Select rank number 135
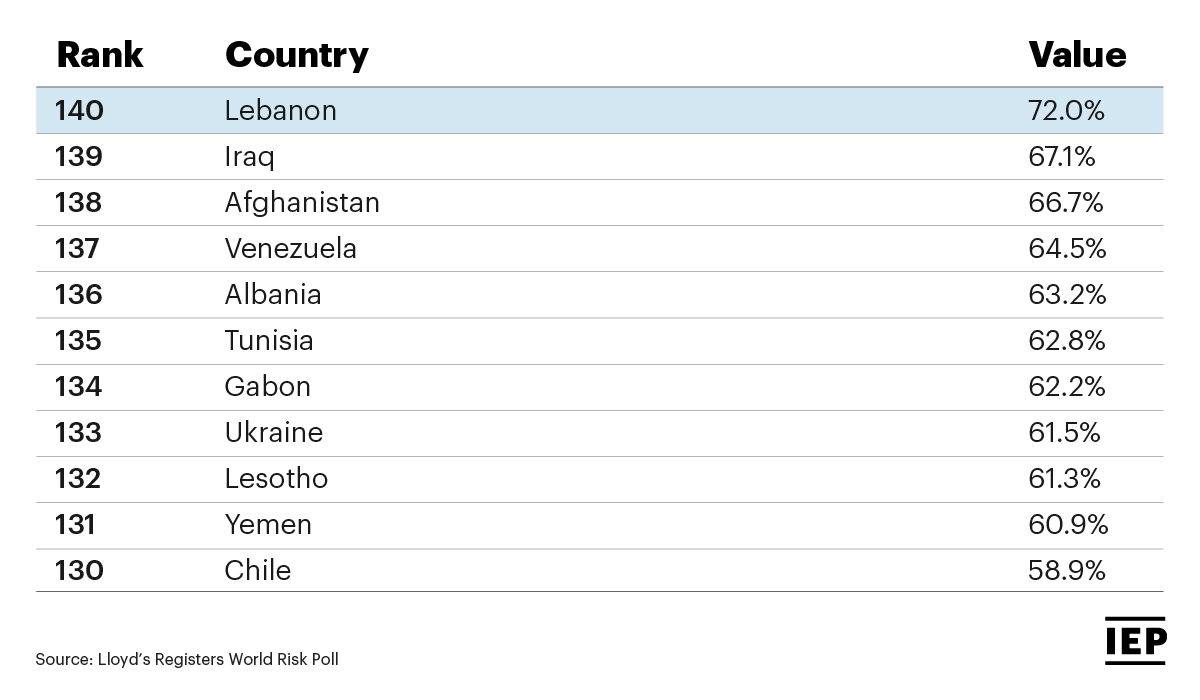This screenshot has width=1200, height=700. (79, 340)
